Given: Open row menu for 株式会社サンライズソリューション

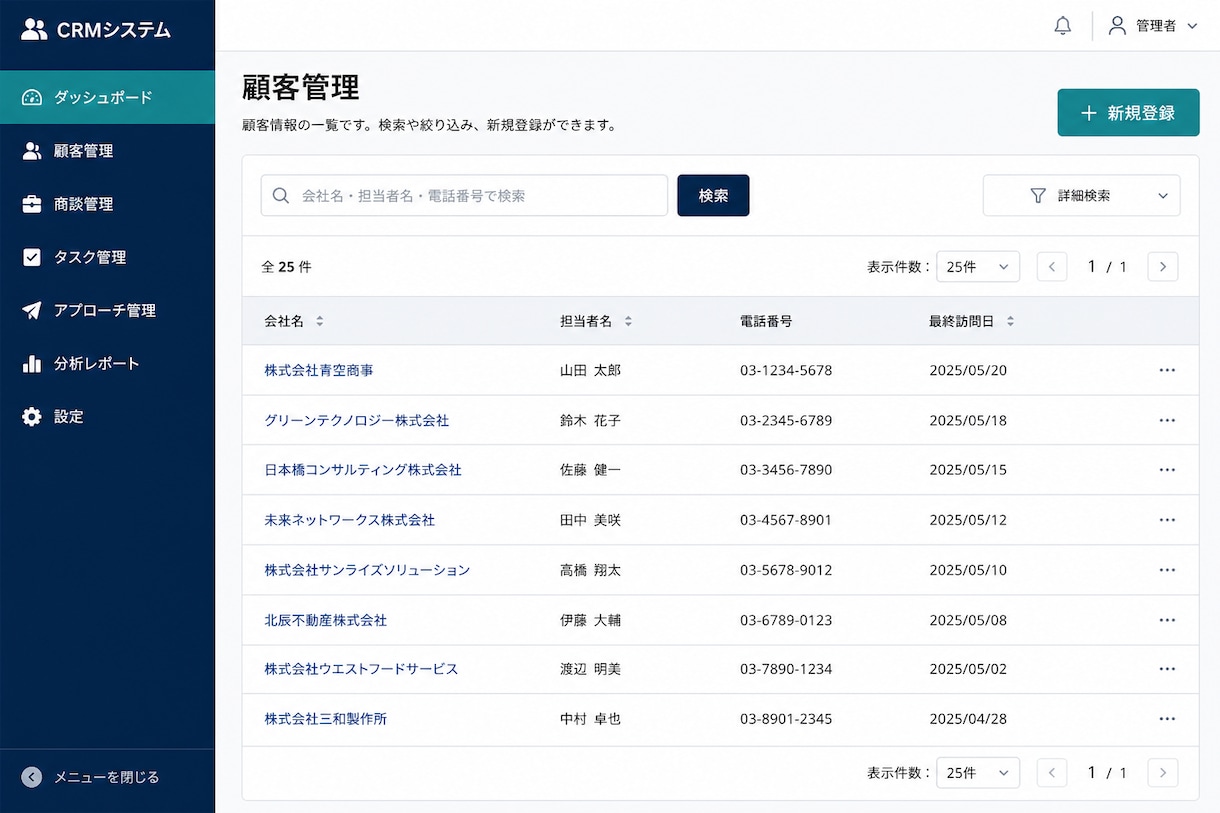Looking at the screenshot, I should coord(1167,570).
